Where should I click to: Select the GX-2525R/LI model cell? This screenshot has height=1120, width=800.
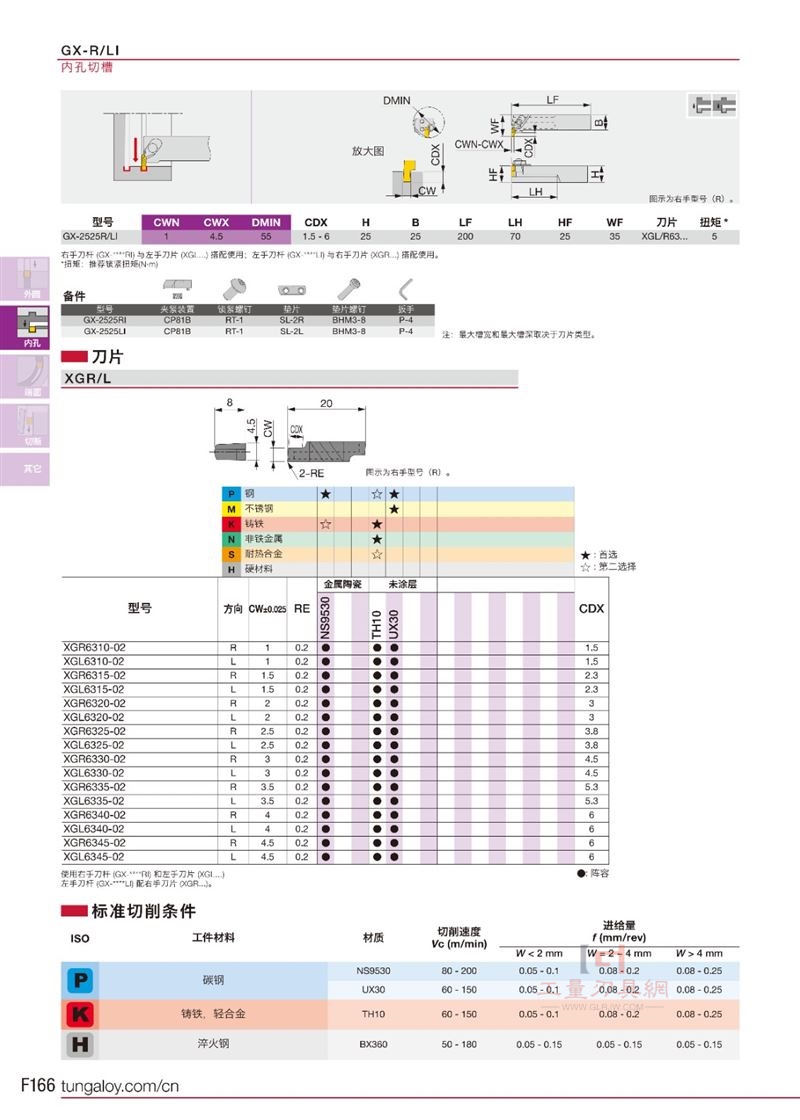[x=90, y=236]
